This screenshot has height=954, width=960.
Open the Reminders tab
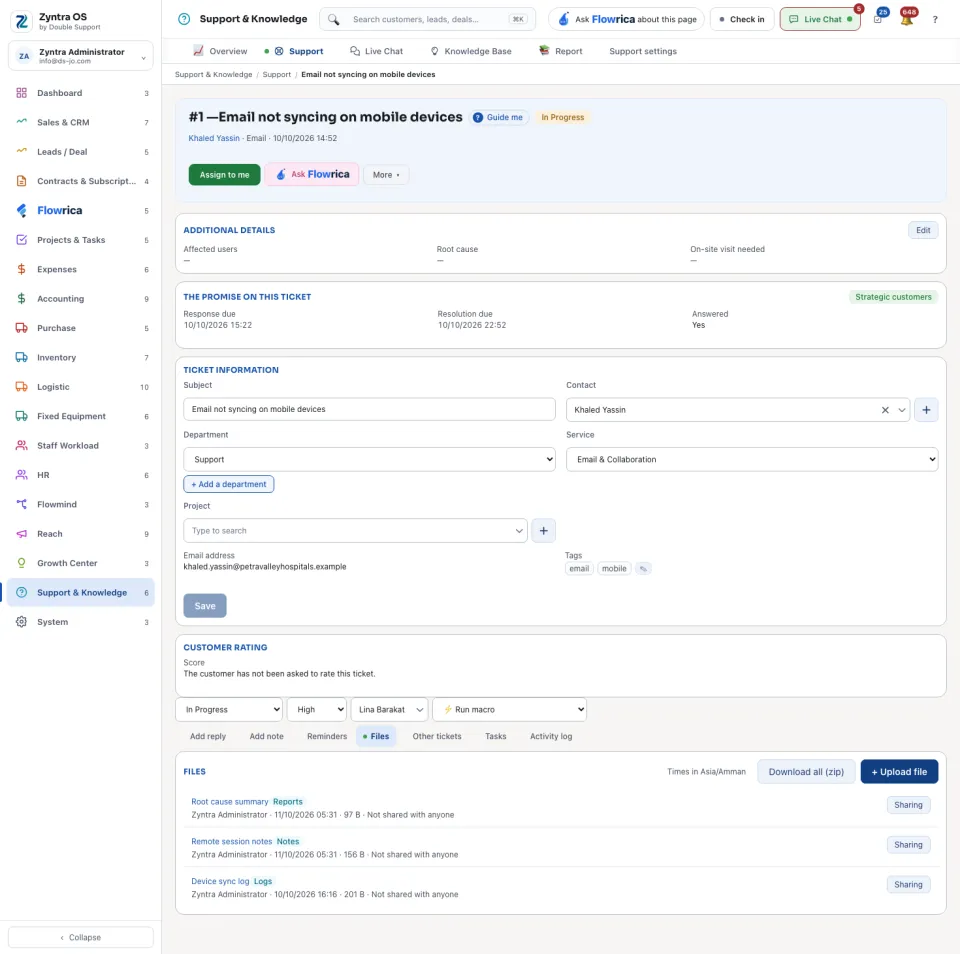click(327, 737)
